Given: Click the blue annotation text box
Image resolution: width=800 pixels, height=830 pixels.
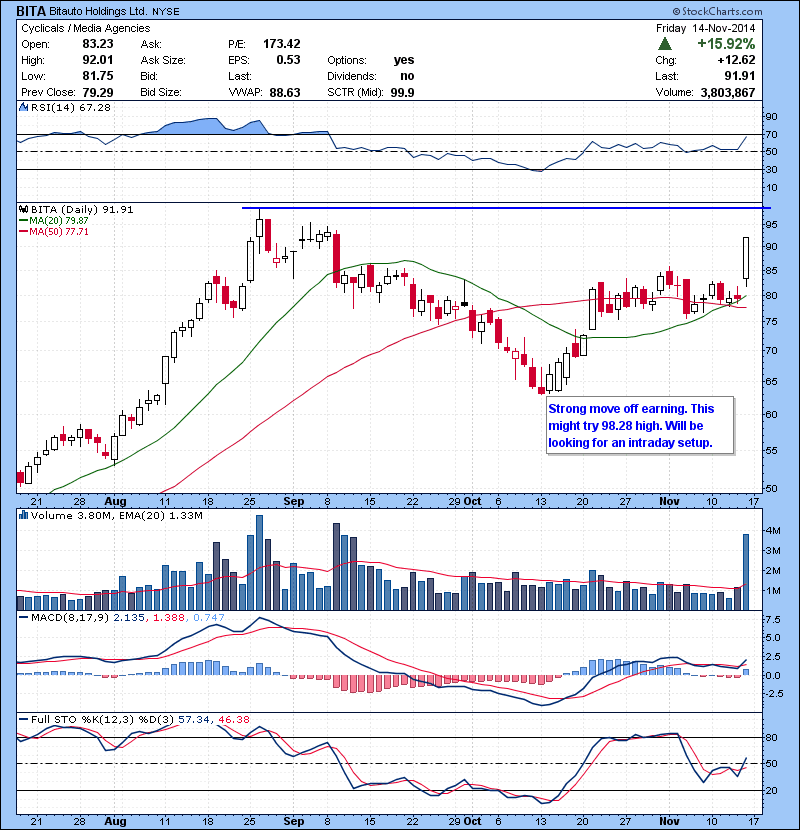Looking at the screenshot, I should (640, 425).
